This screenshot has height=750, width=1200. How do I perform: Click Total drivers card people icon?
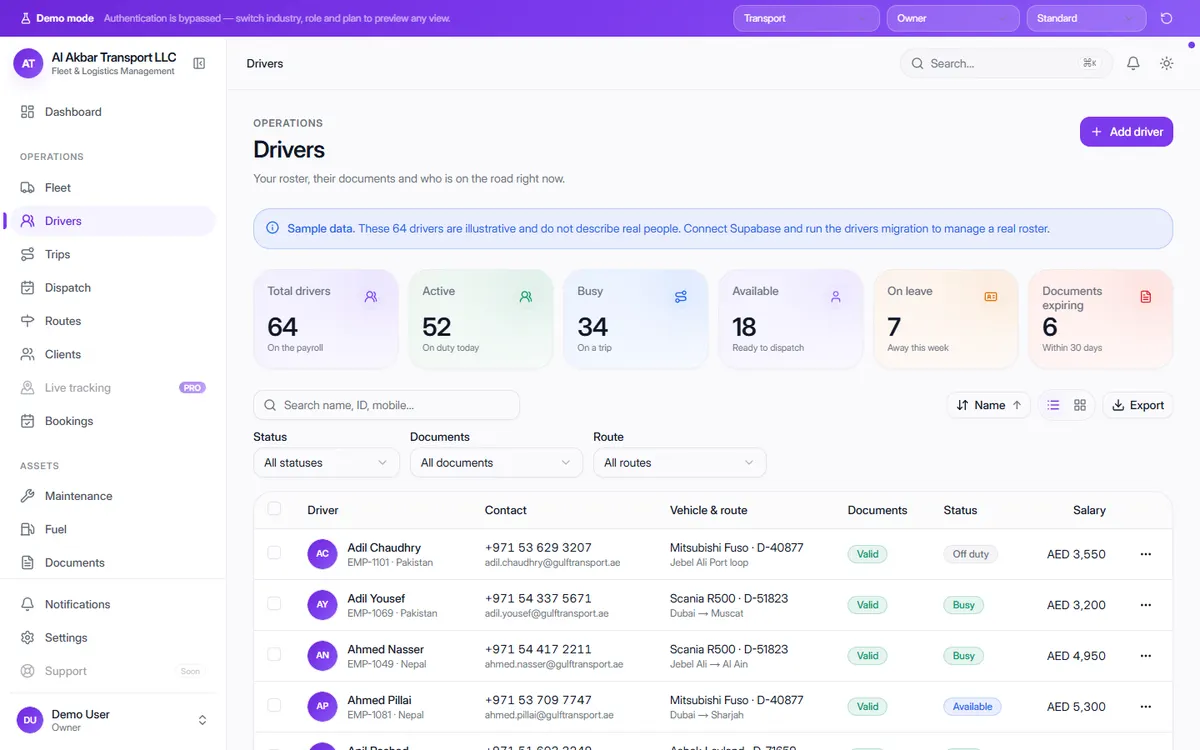click(371, 297)
